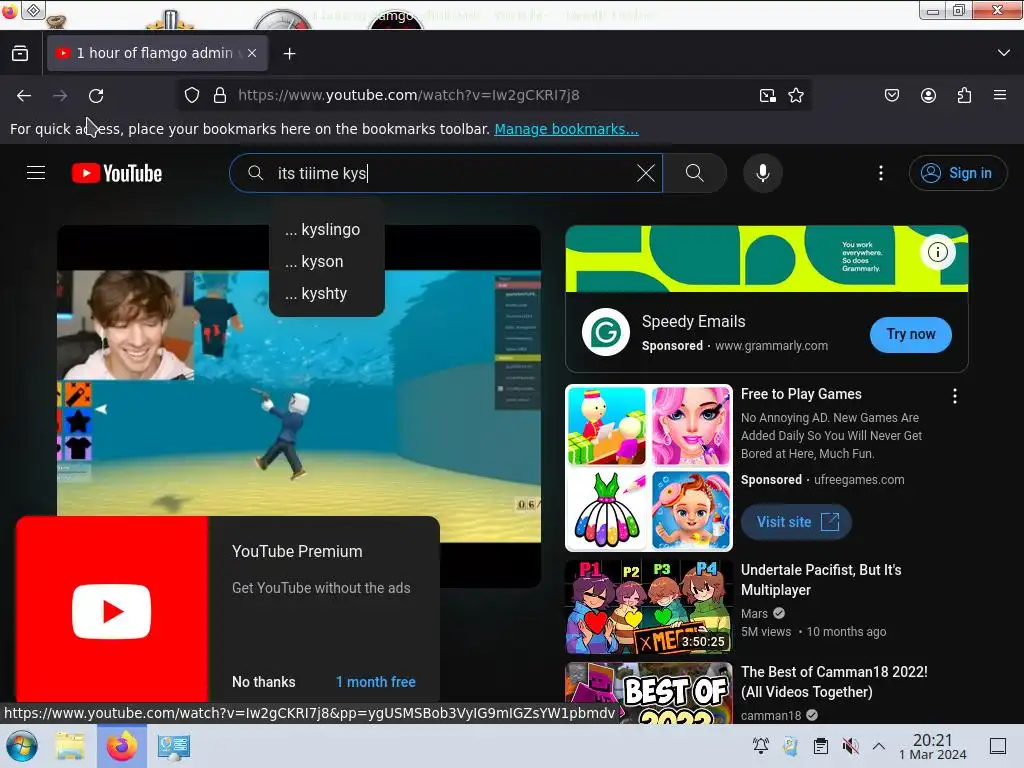Screen dimensions: 1024x768
Task: Open ad info icon on Grammarly banner
Action: [938, 252]
